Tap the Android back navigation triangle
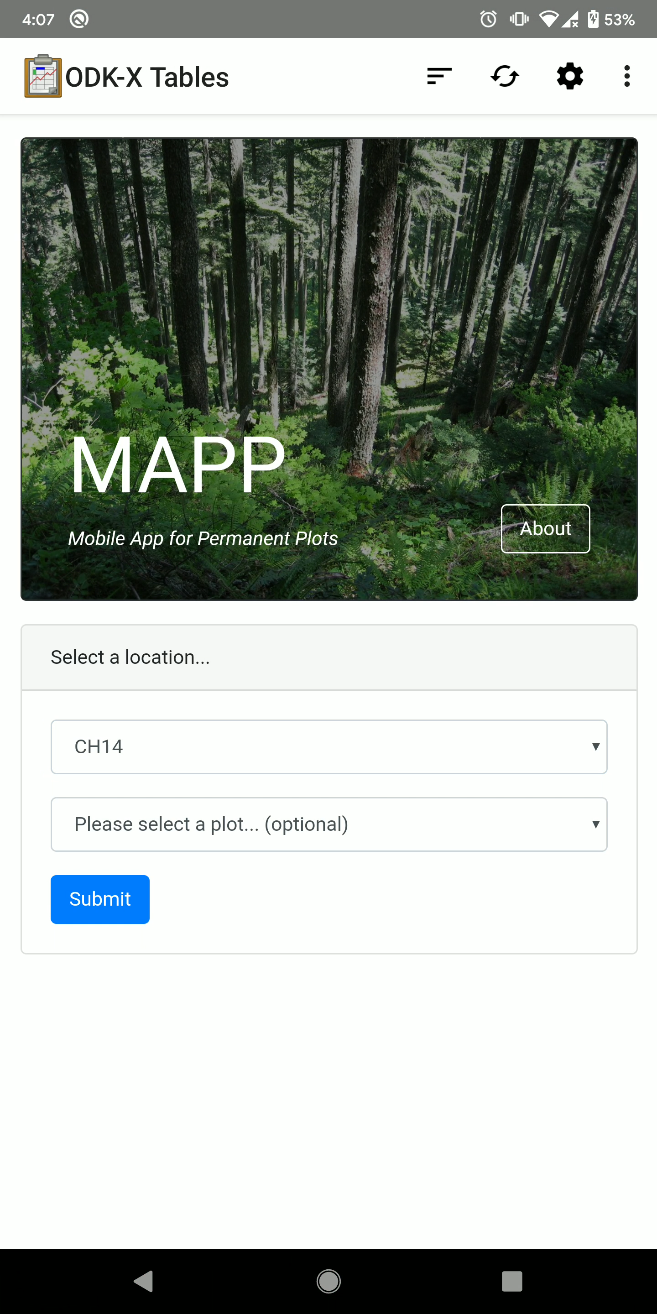The image size is (657, 1314). [144, 1281]
